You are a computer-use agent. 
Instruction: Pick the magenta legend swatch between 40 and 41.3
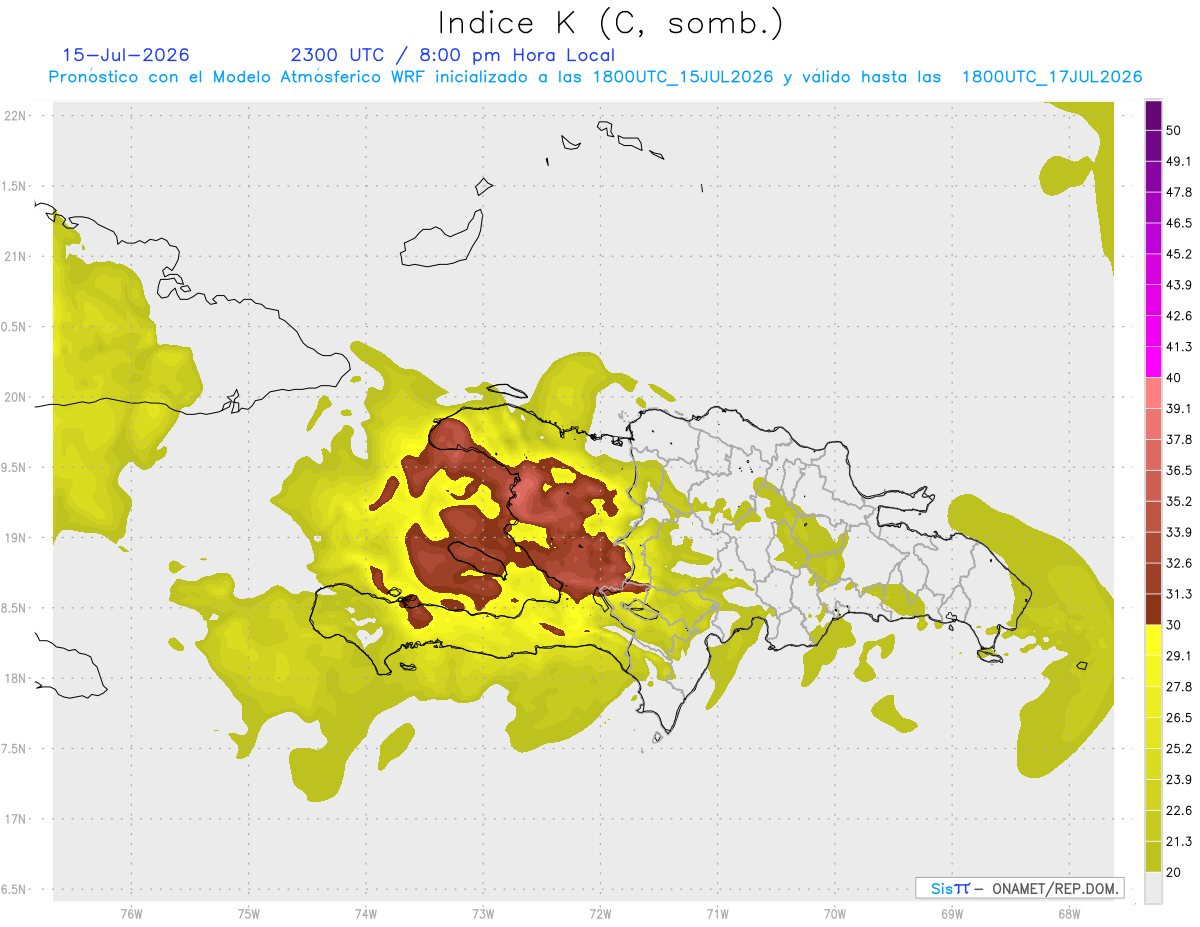click(x=1153, y=362)
